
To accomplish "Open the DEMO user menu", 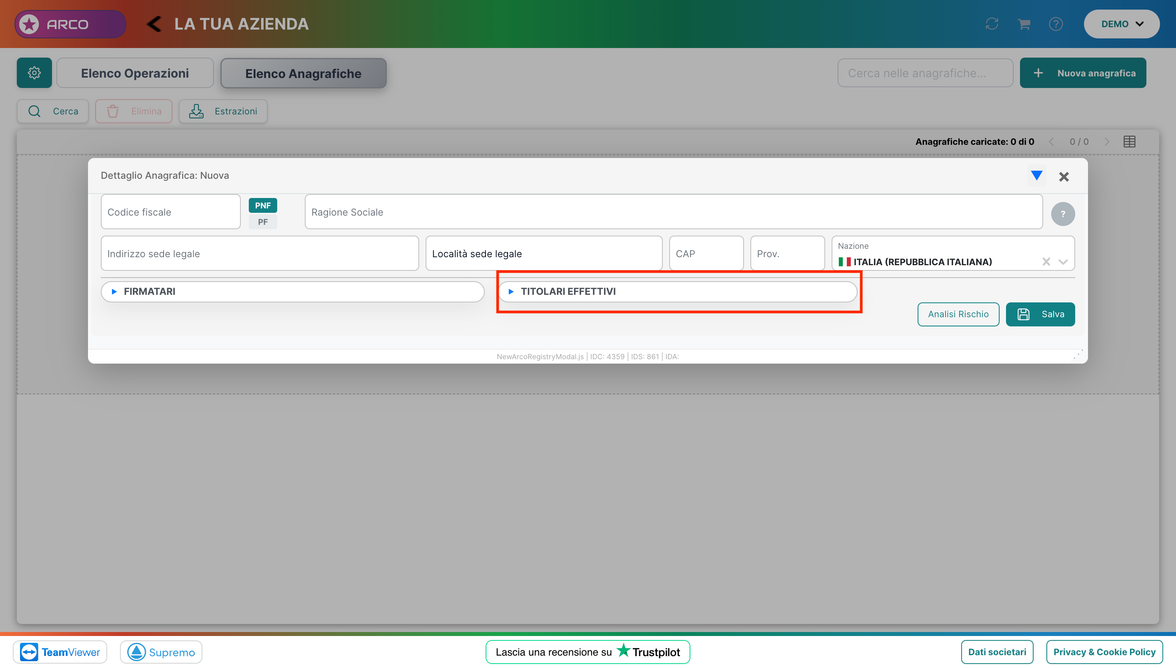I will pos(1122,24).
